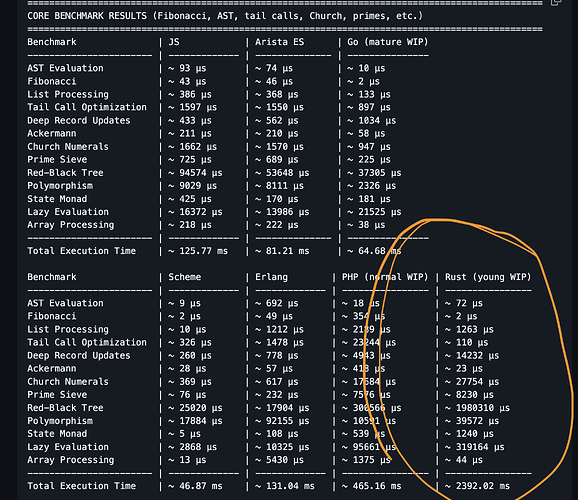Viewport: 578px width, 500px height.
Task: Select the JS Ackermann value 211 µs
Action: [x=190, y=133]
